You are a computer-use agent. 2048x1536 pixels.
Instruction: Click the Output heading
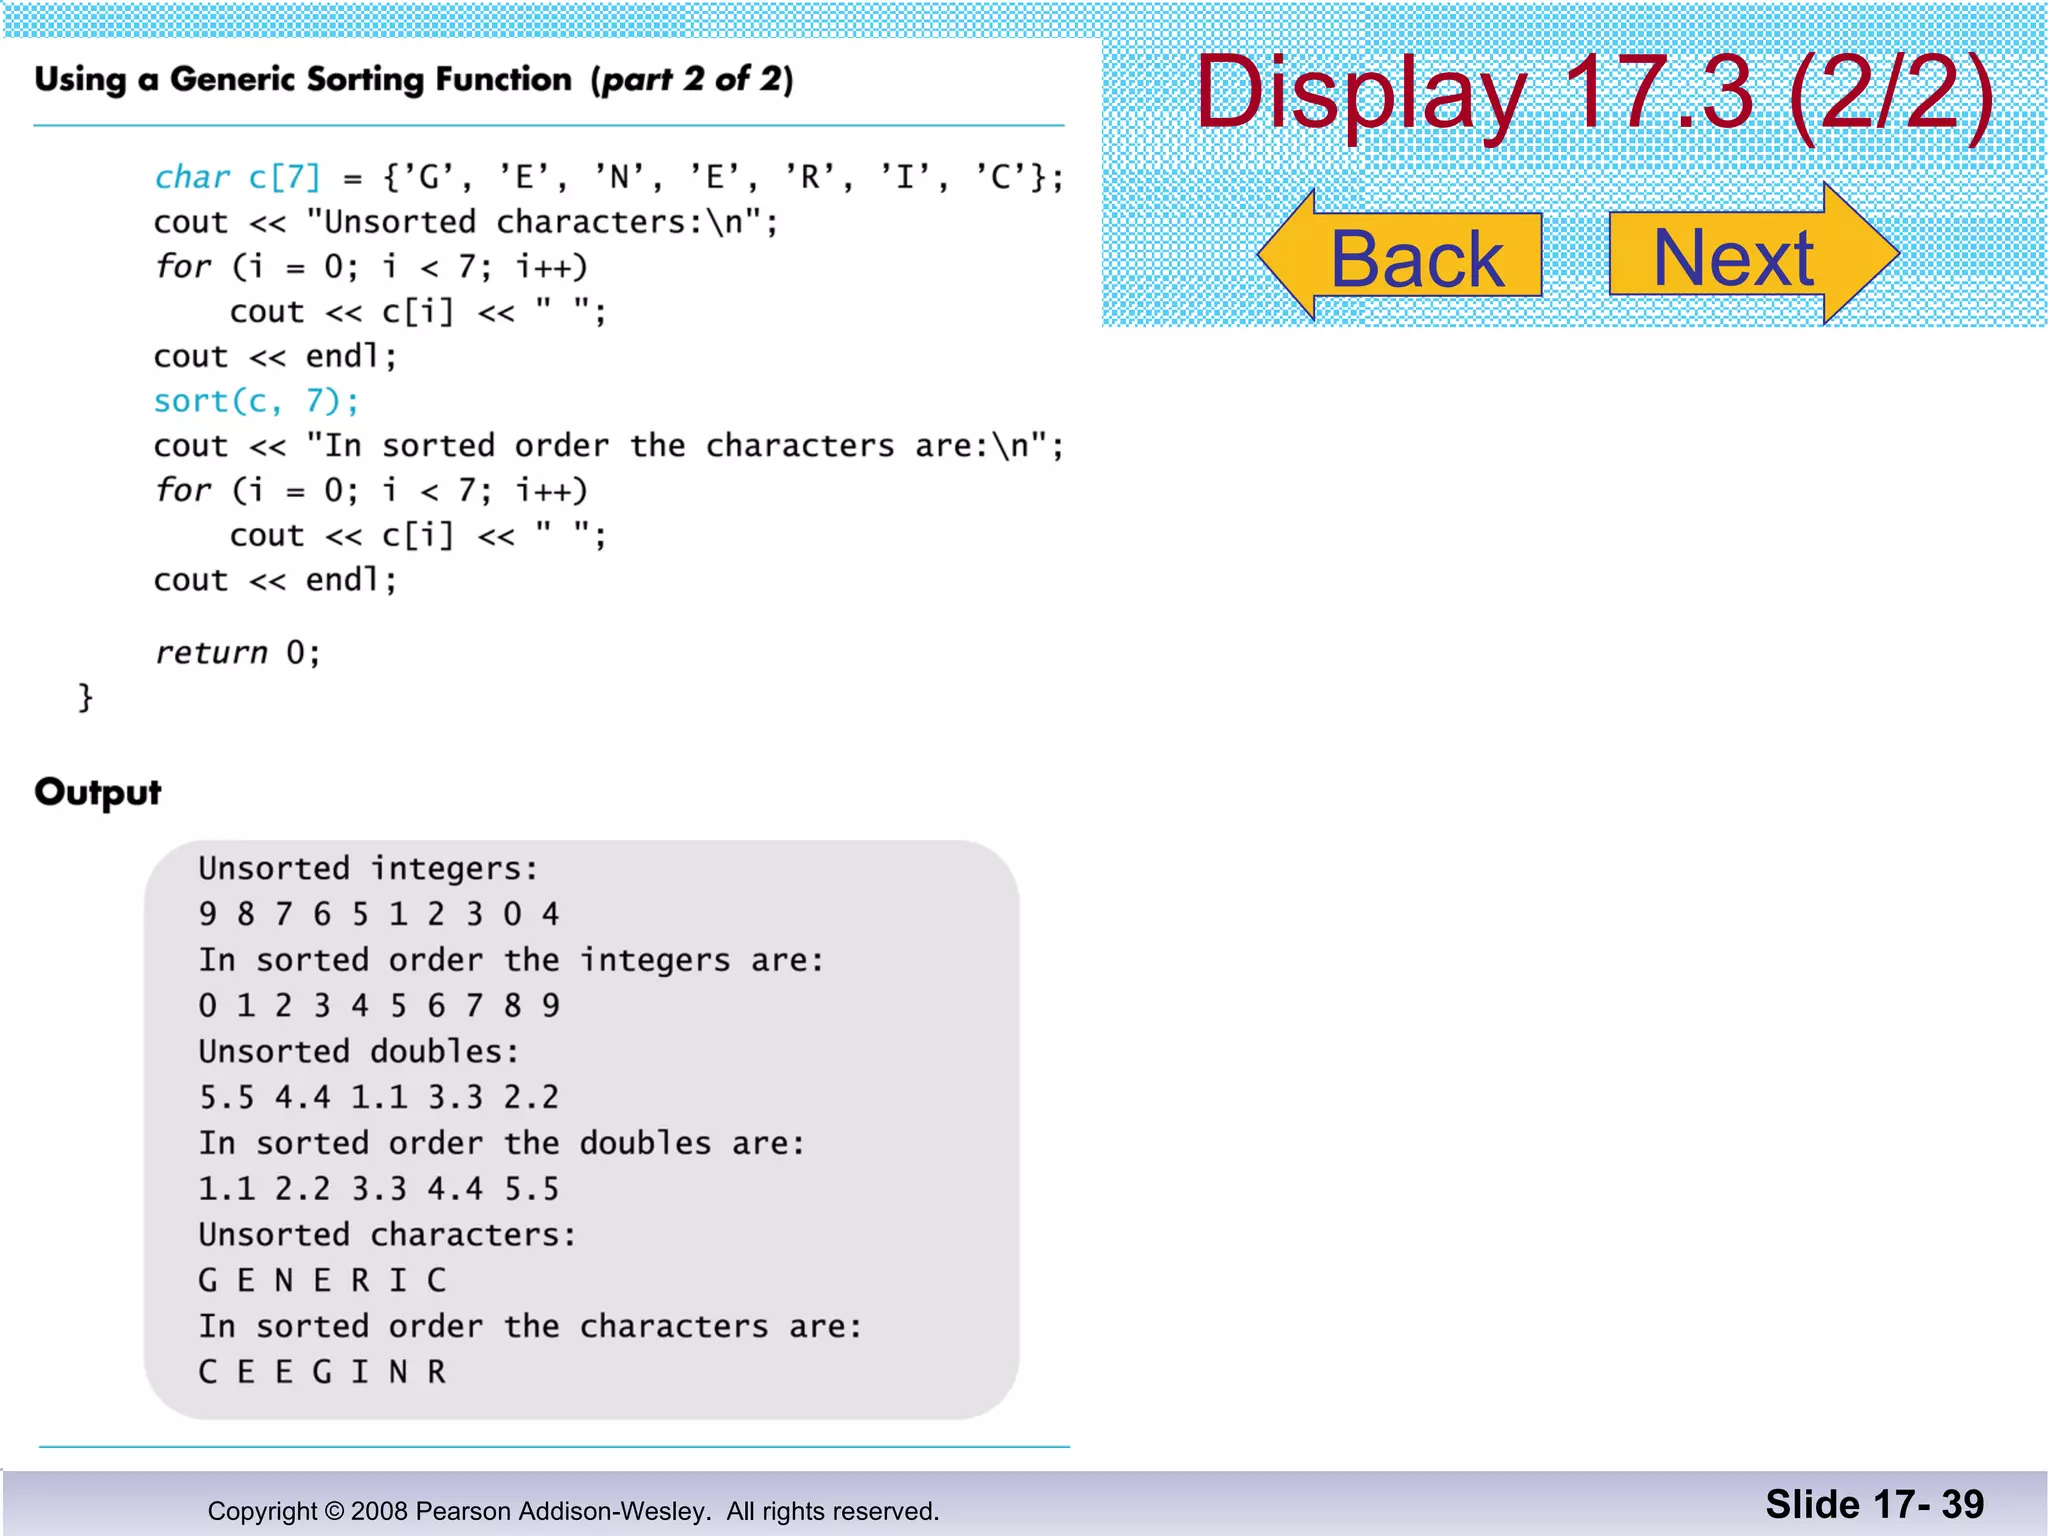[98, 792]
